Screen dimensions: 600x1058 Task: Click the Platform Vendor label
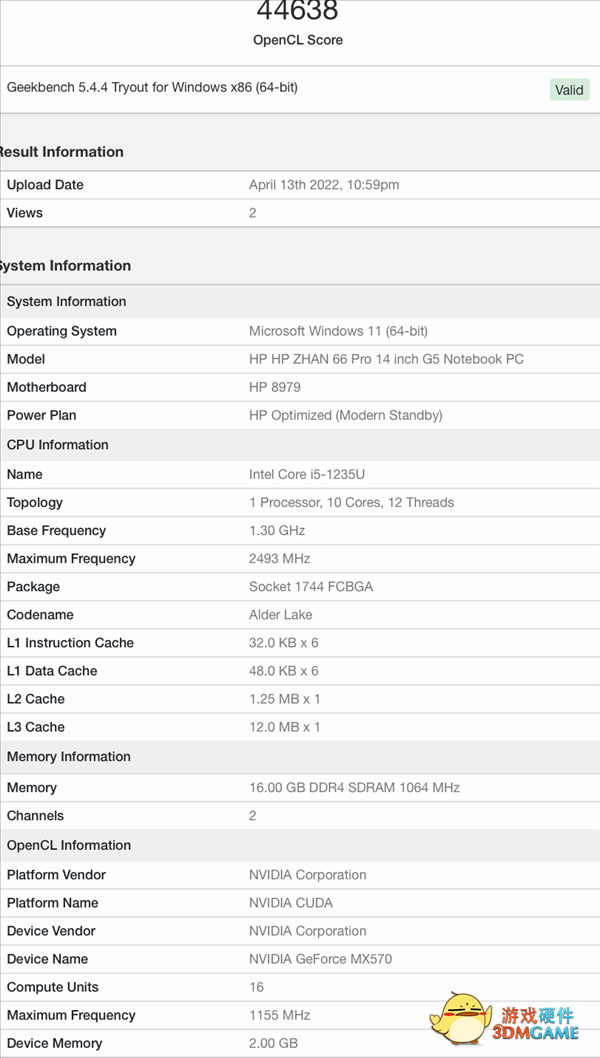(x=56, y=875)
